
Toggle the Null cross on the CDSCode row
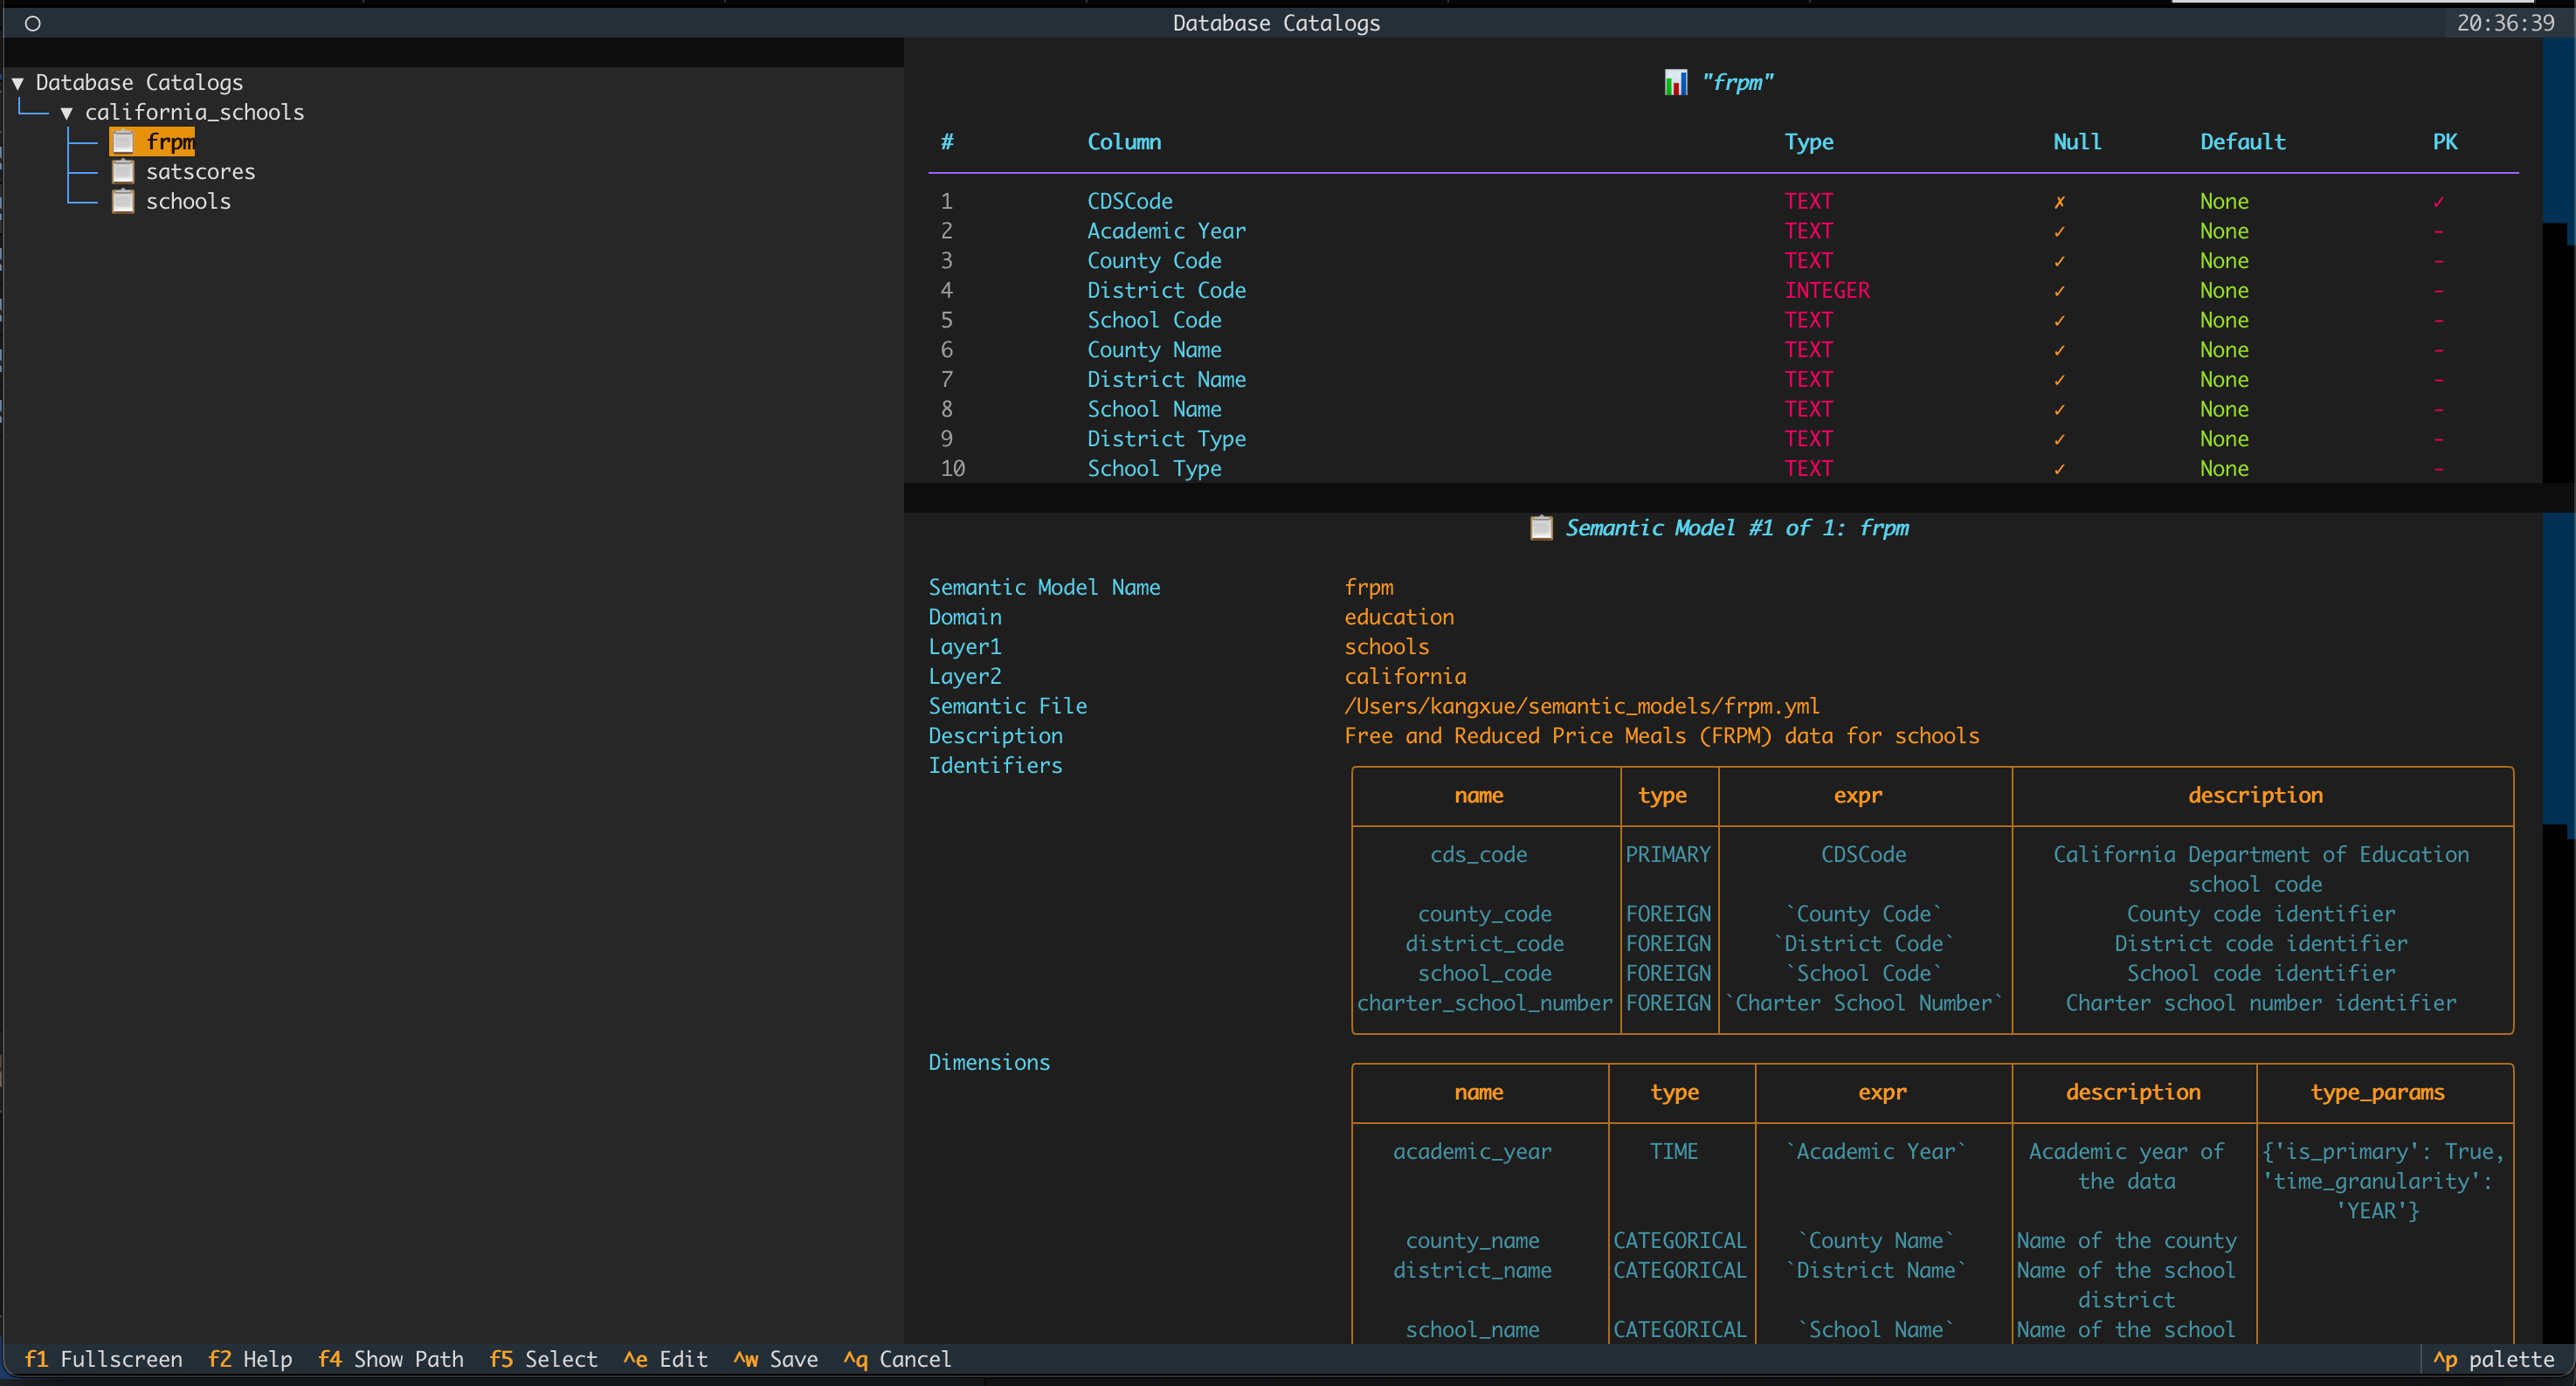point(2059,201)
